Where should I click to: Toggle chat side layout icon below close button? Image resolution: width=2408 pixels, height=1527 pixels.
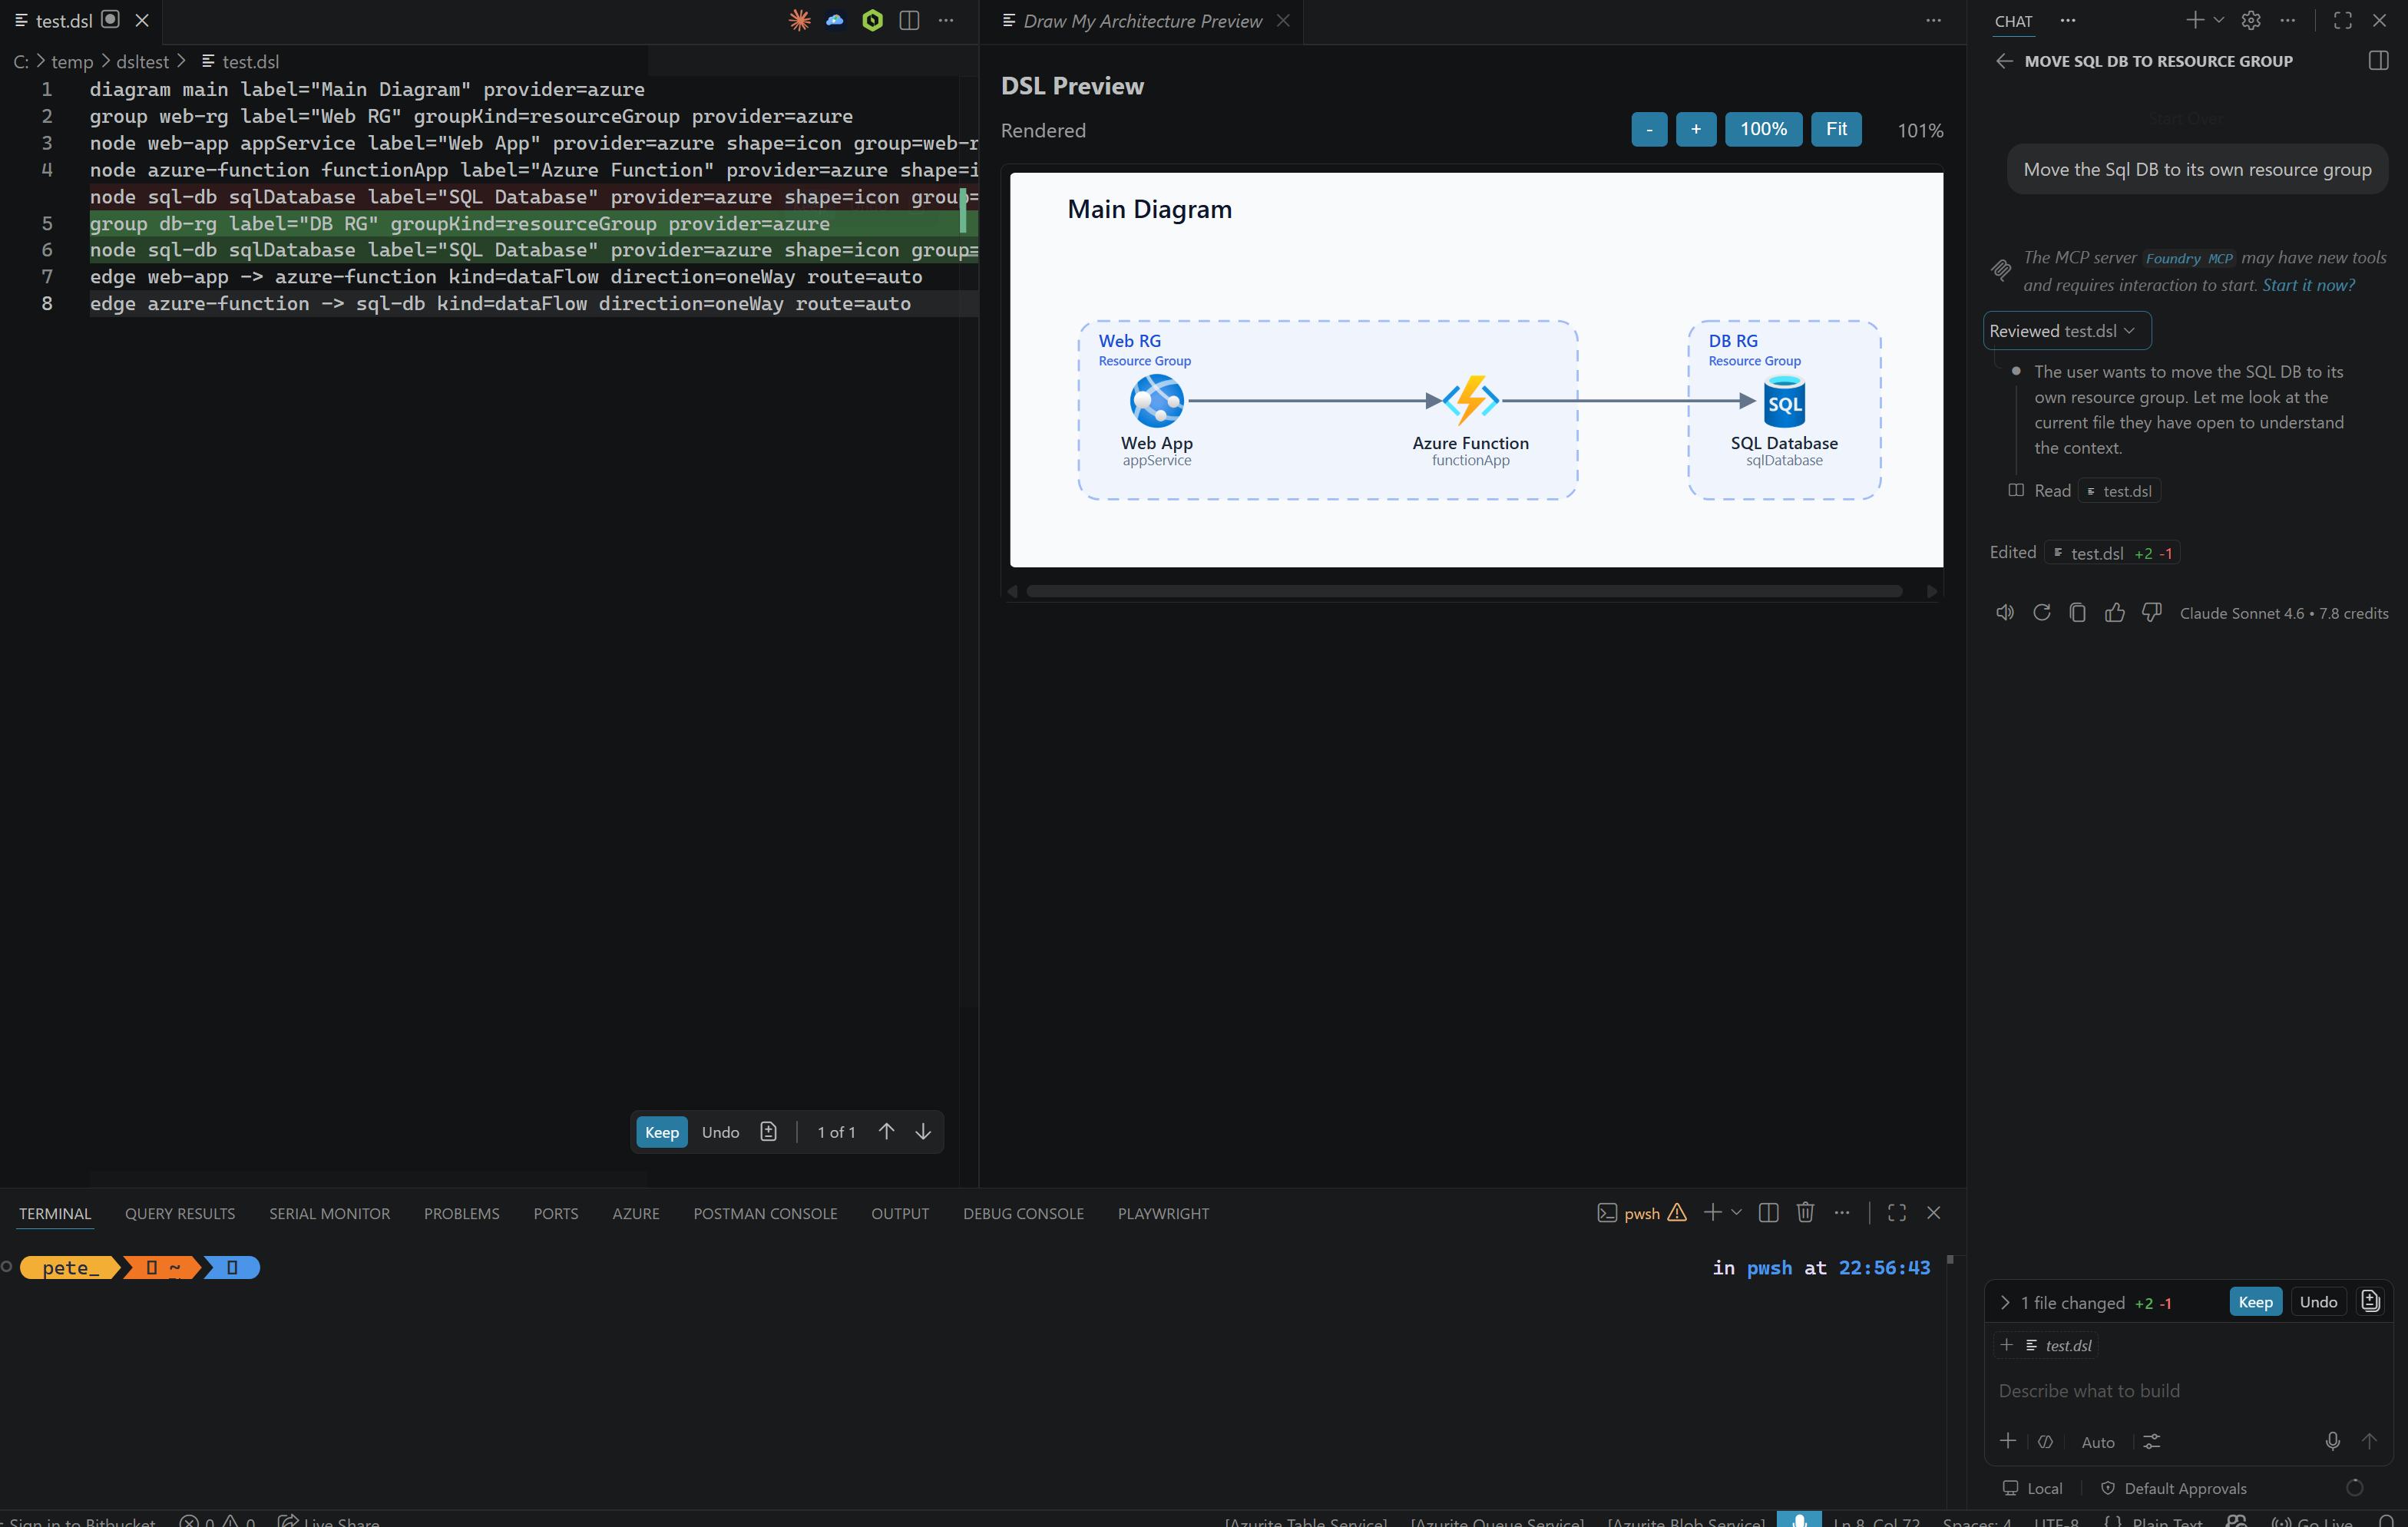(x=2379, y=61)
